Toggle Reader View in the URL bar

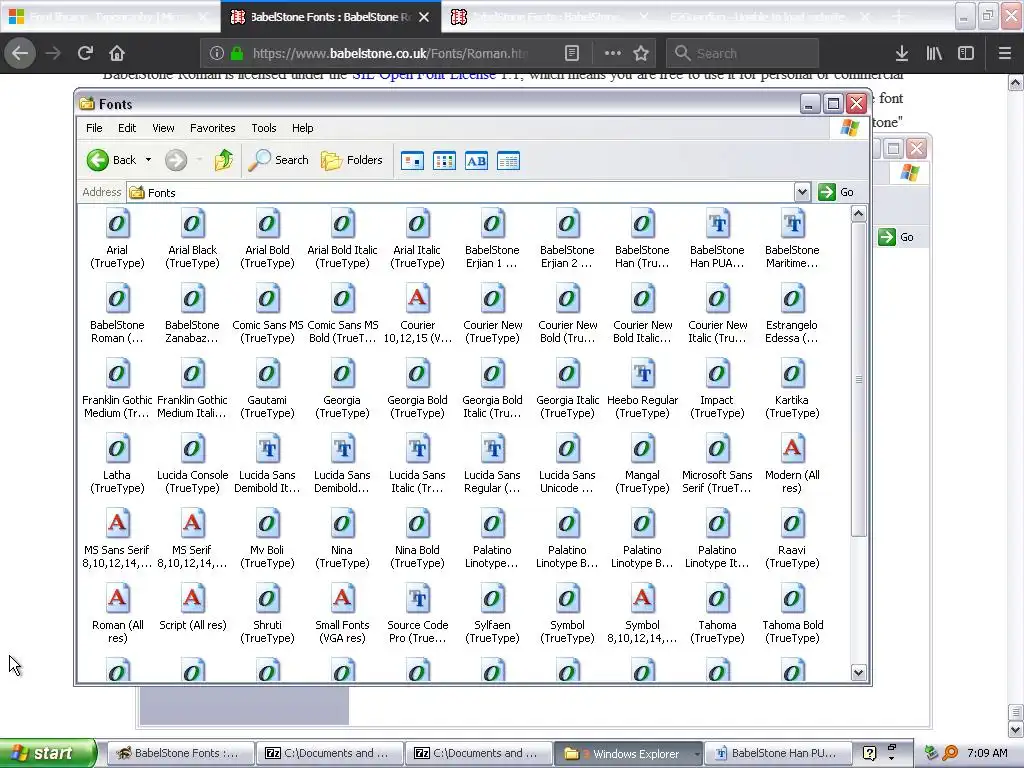click(x=571, y=53)
